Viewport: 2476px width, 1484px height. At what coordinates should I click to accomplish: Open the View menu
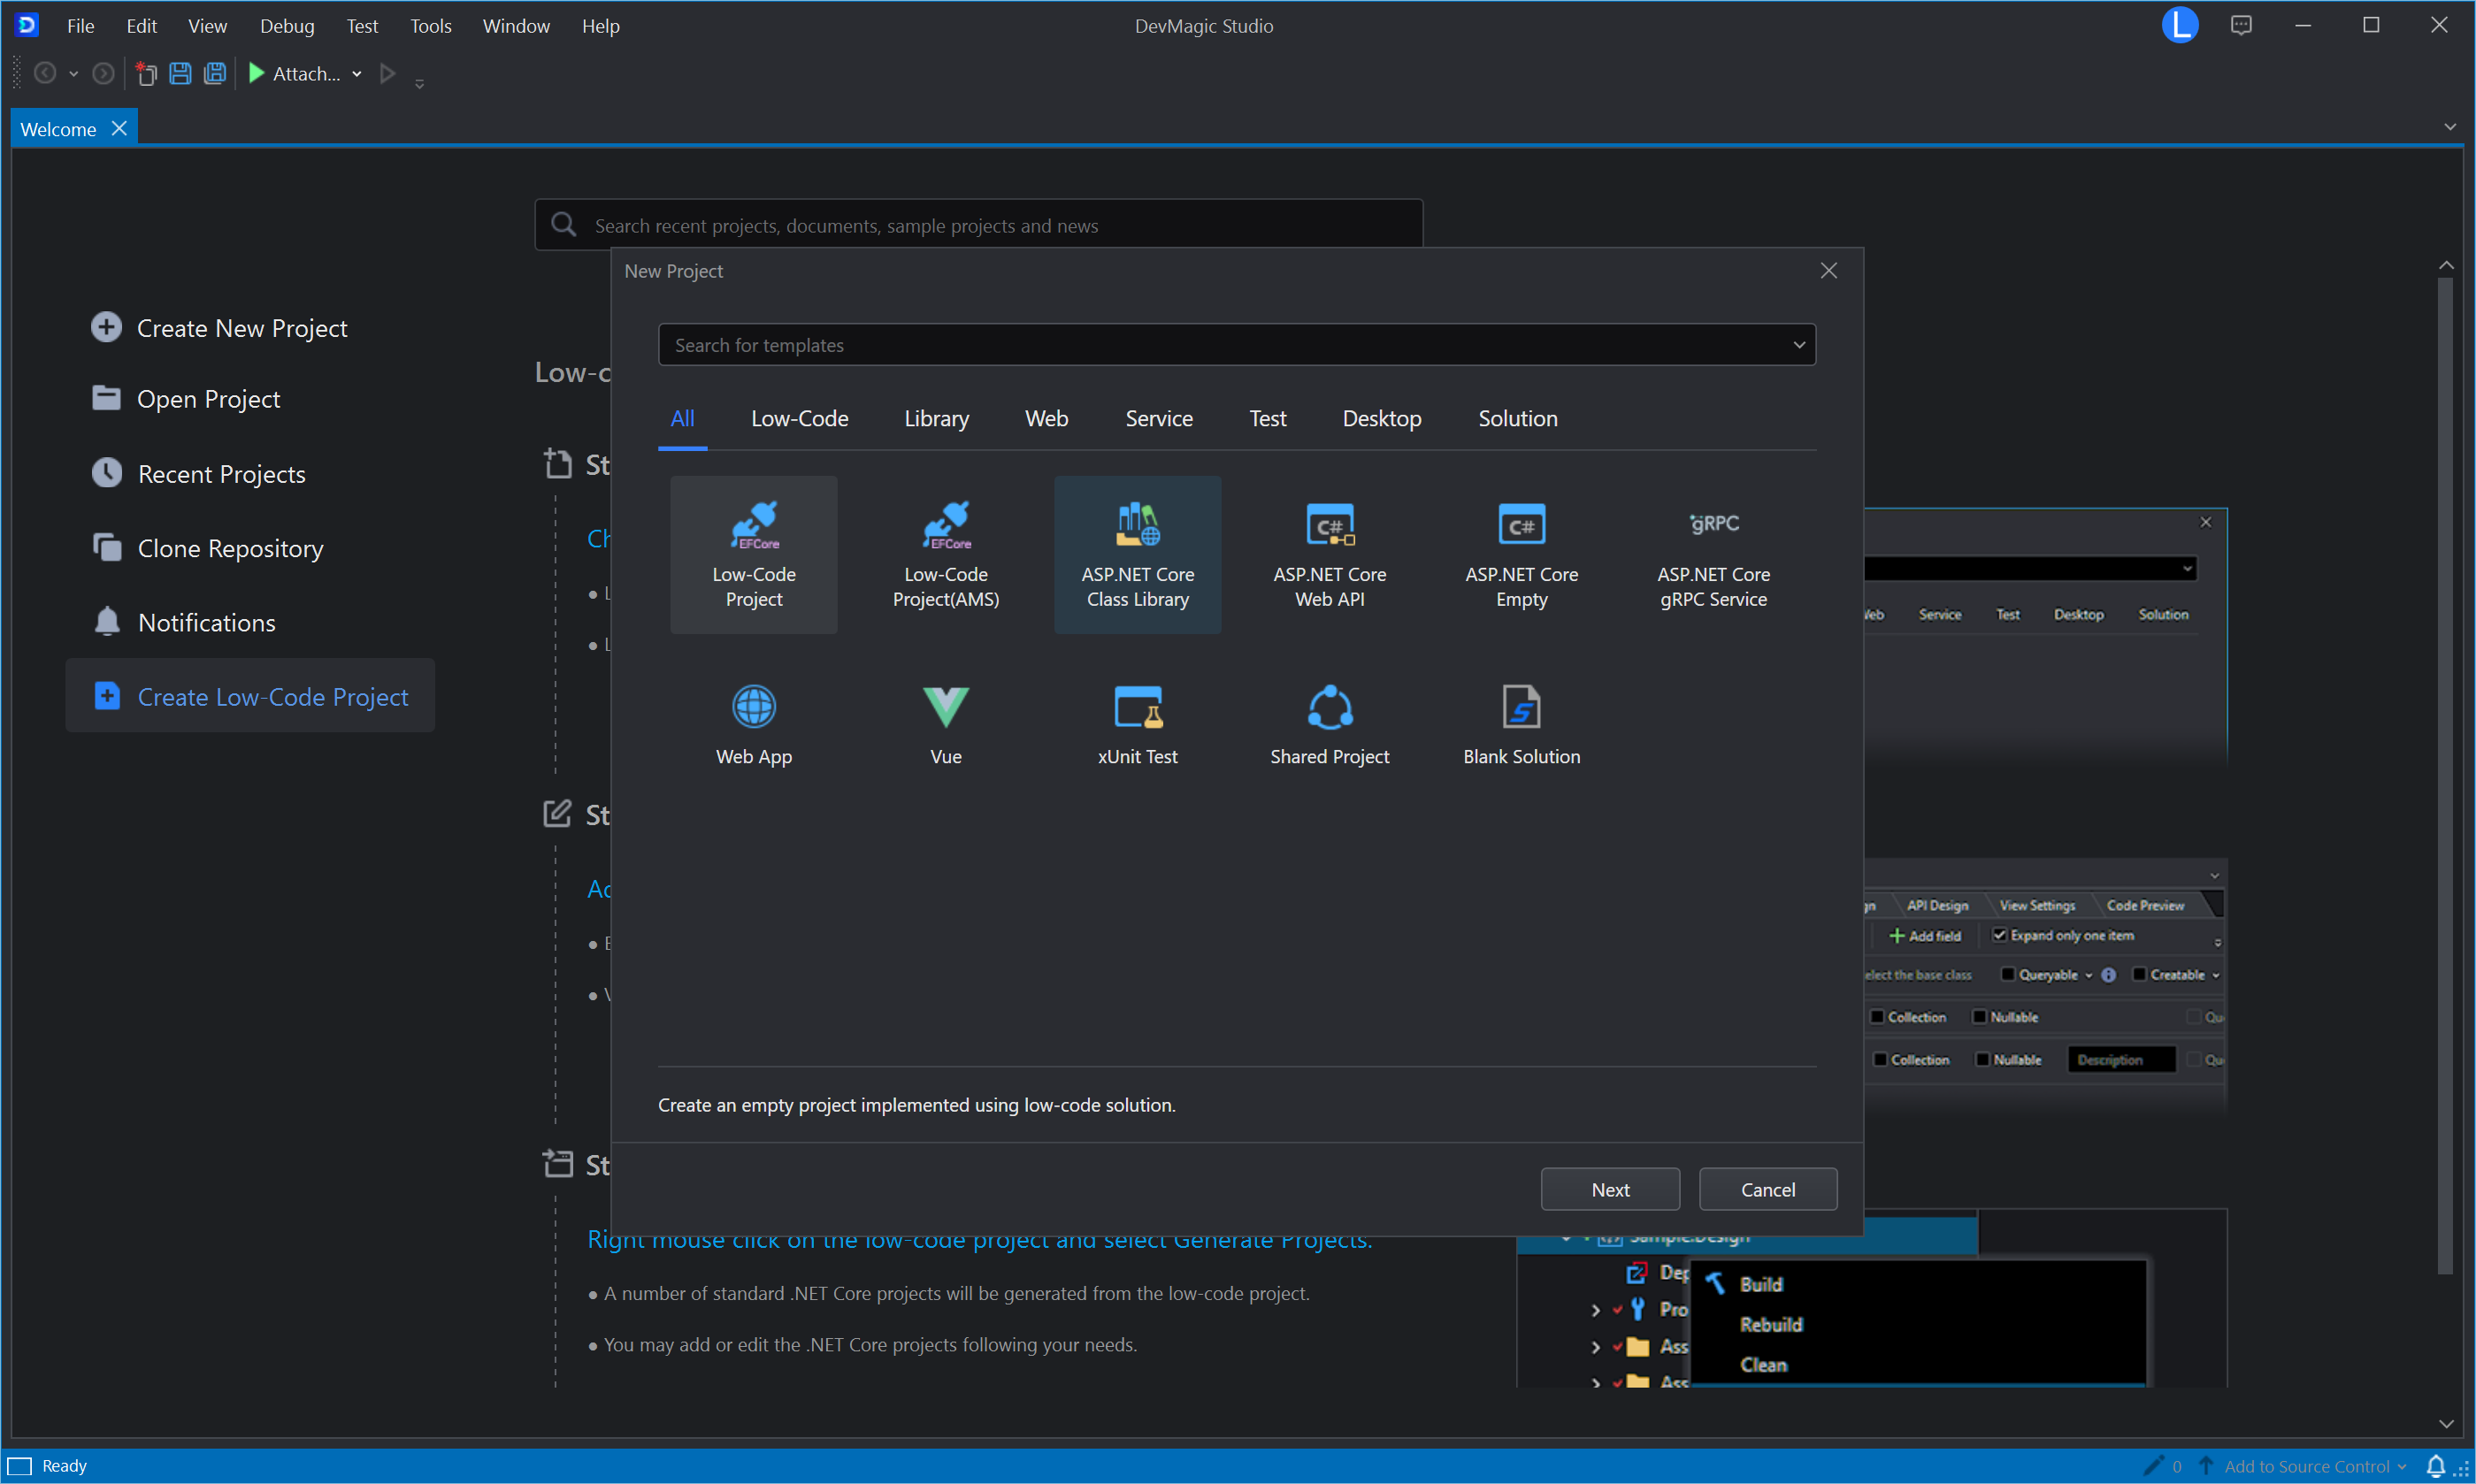coord(207,26)
